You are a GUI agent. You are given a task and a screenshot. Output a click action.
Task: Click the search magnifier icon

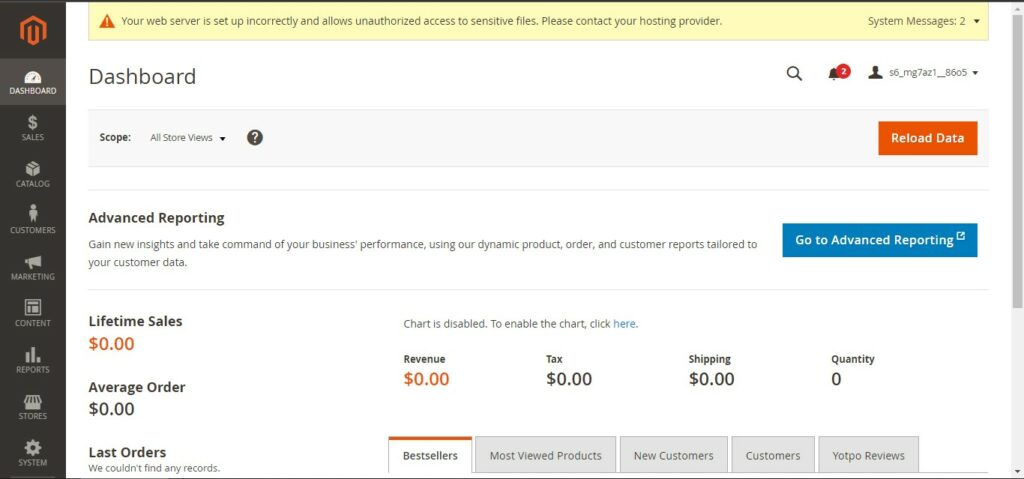click(x=794, y=73)
